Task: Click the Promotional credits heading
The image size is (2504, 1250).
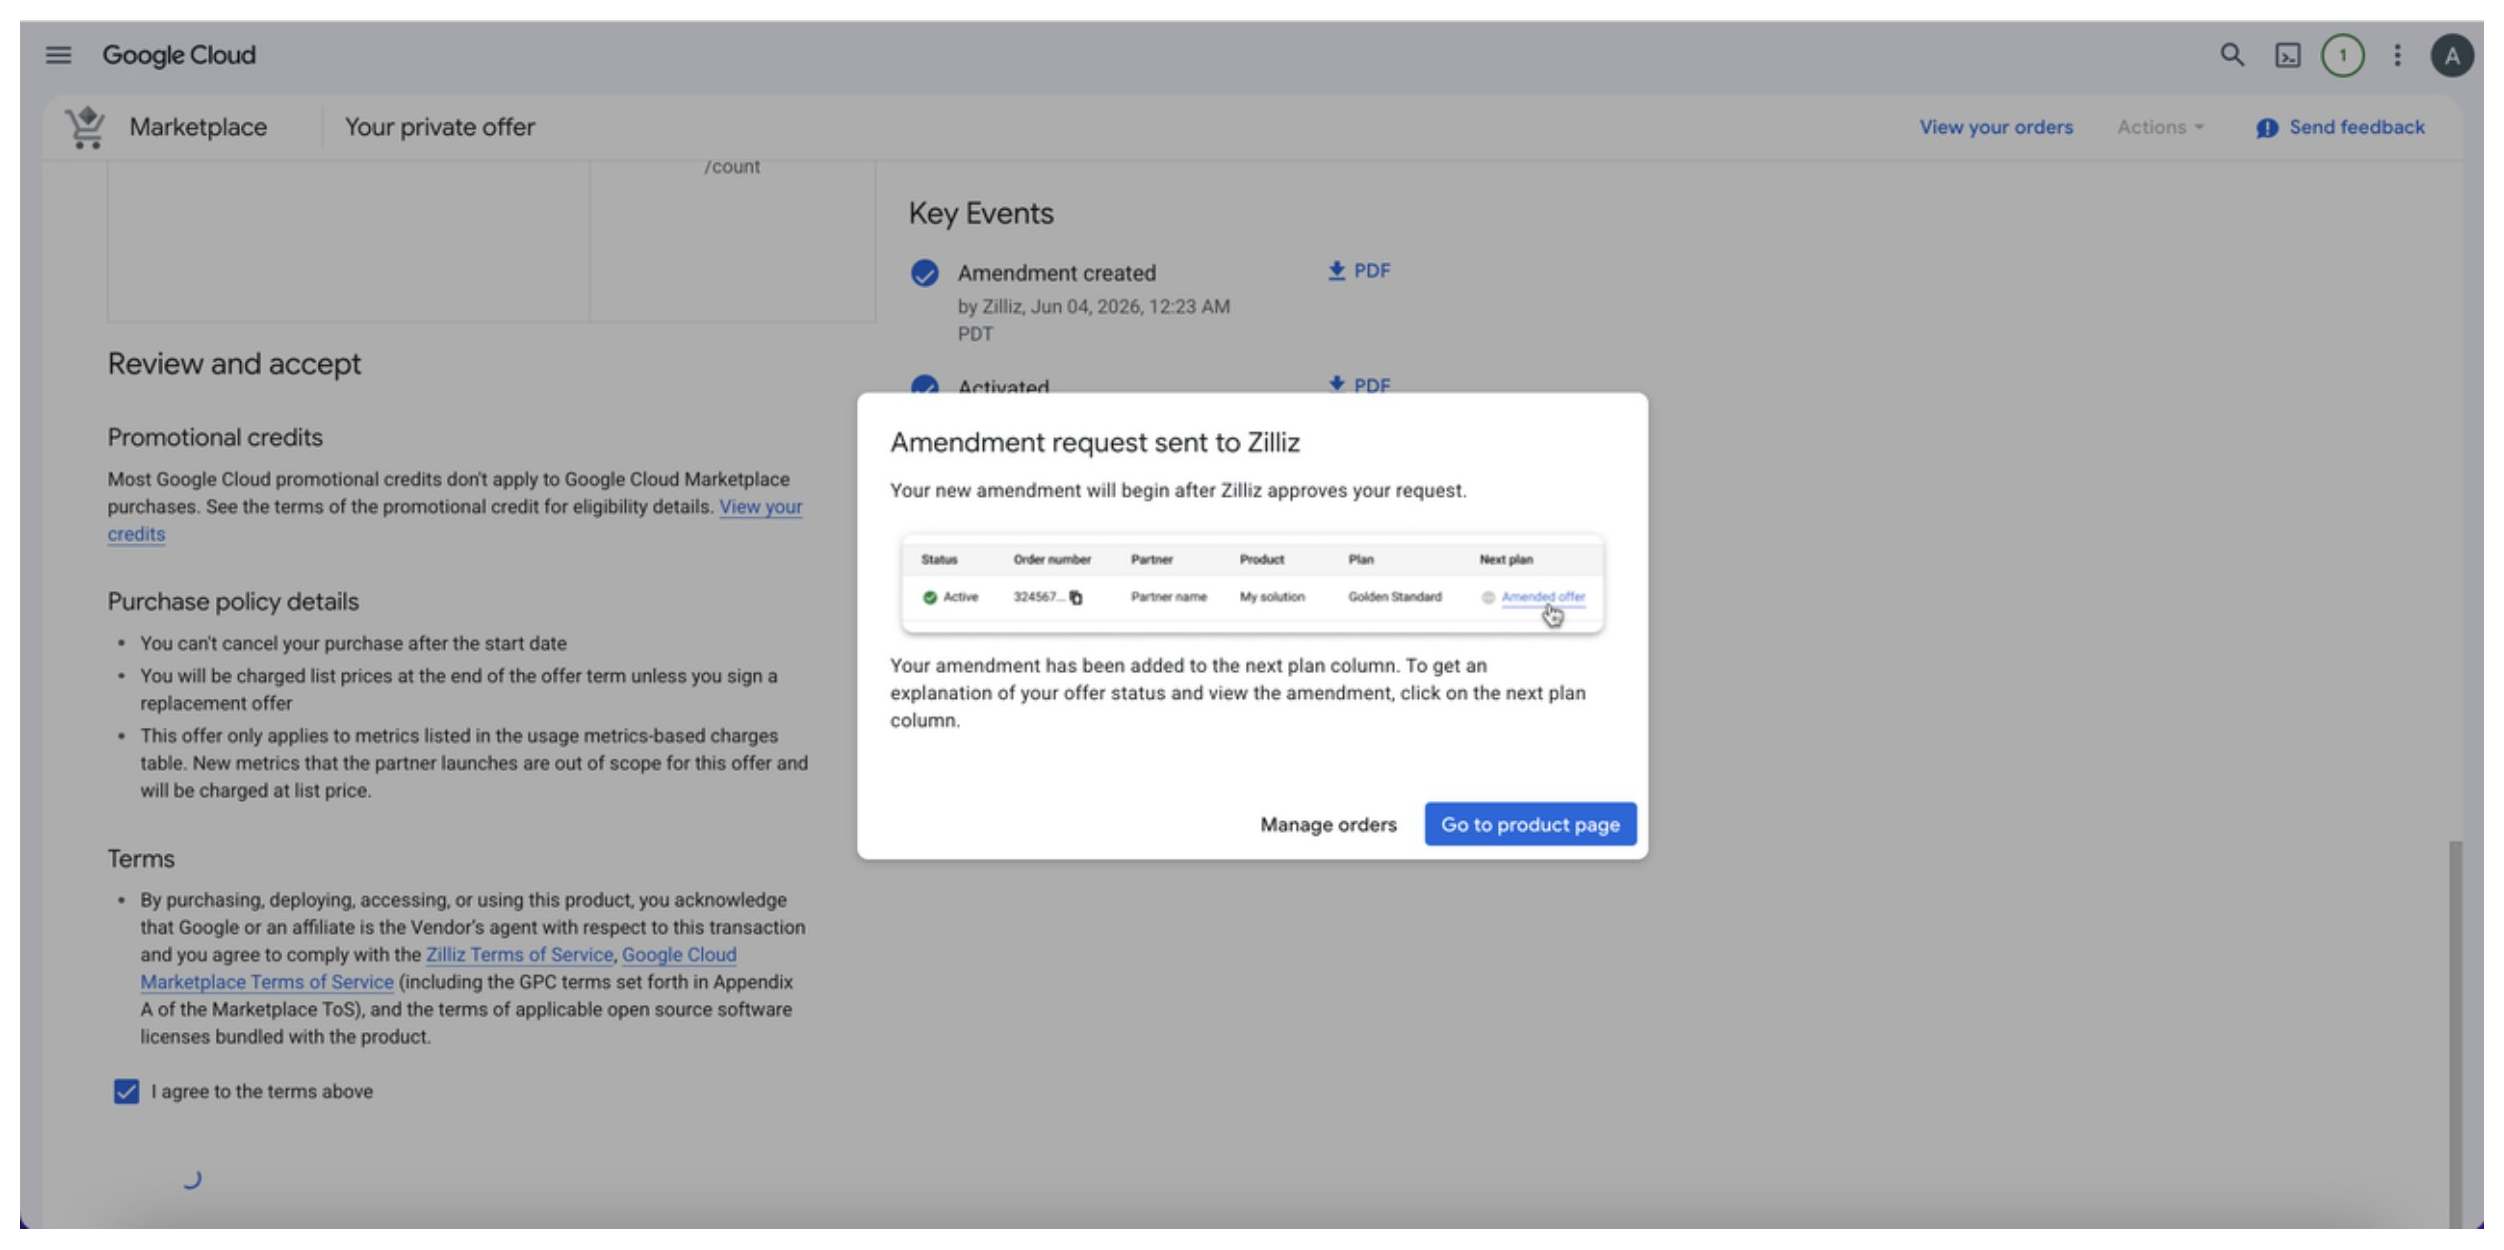Action: (215, 437)
